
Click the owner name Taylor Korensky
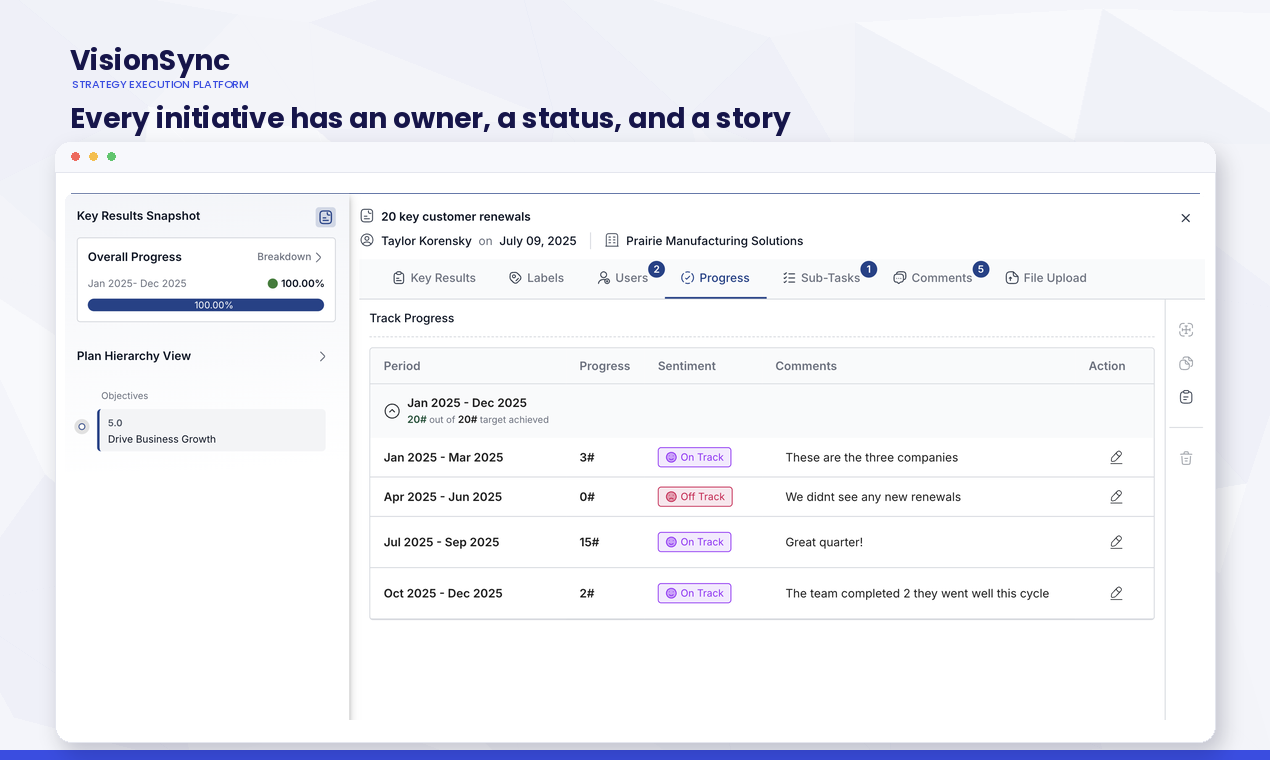tap(426, 241)
